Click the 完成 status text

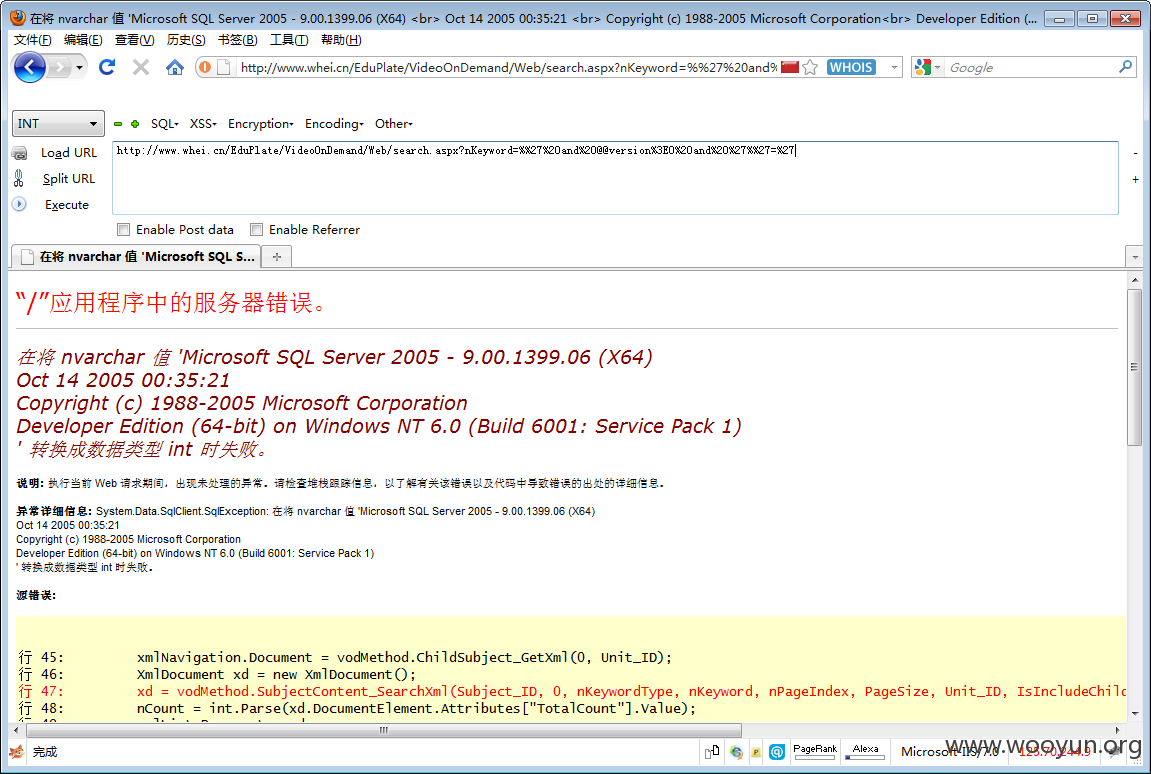[x=45, y=752]
